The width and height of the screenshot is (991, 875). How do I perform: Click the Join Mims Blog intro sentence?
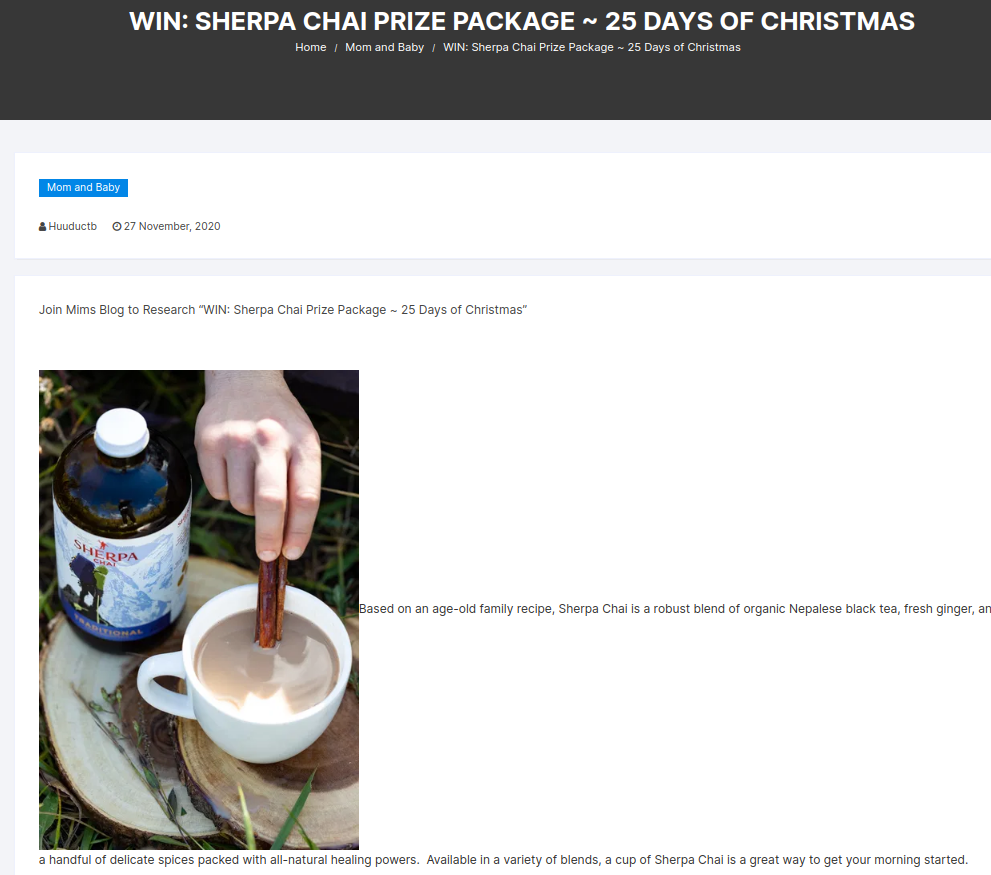coord(283,310)
